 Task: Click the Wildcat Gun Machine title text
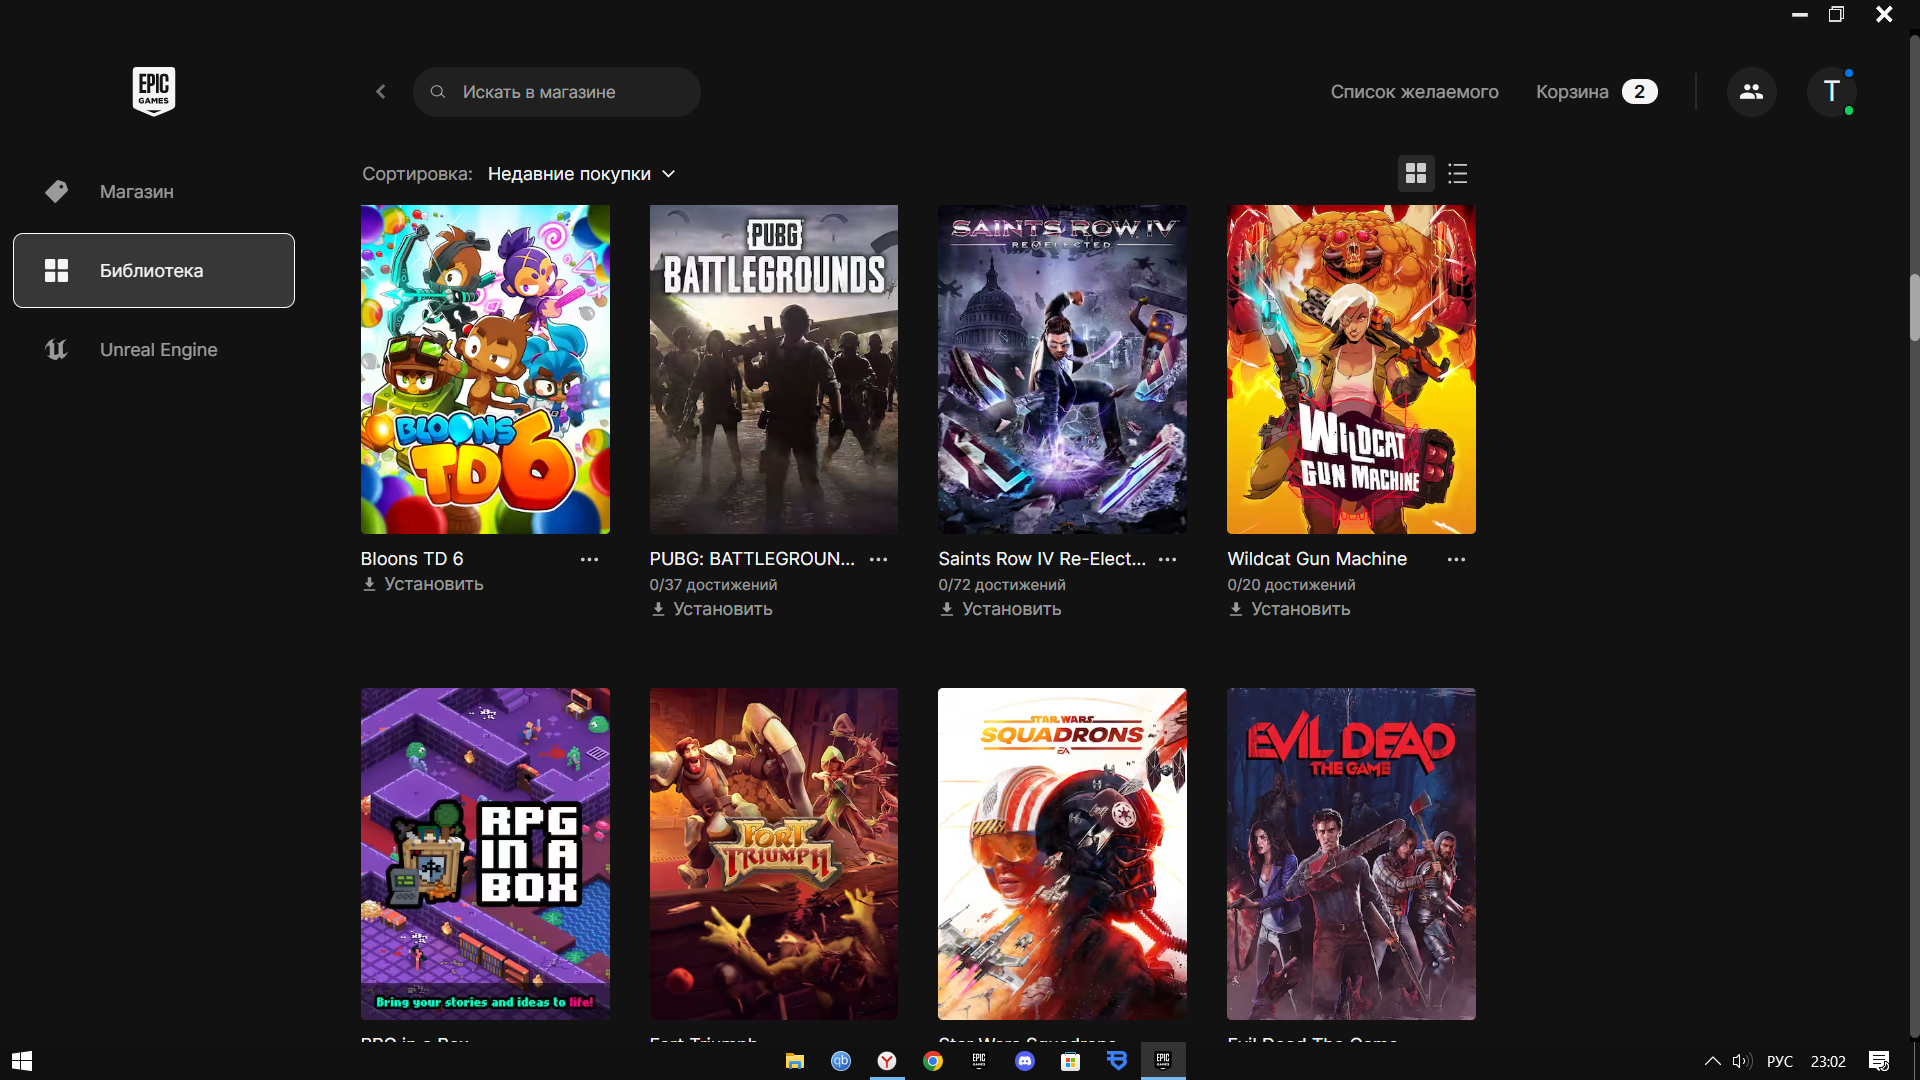point(1317,559)
